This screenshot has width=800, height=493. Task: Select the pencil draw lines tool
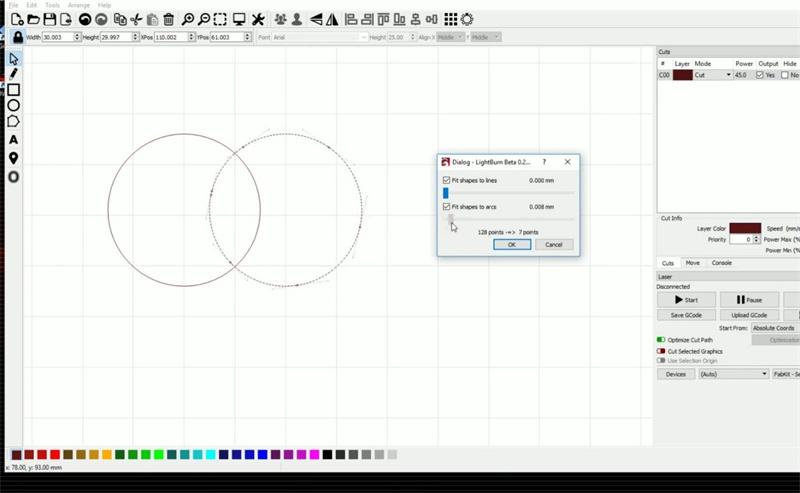(x=14, y=74)
